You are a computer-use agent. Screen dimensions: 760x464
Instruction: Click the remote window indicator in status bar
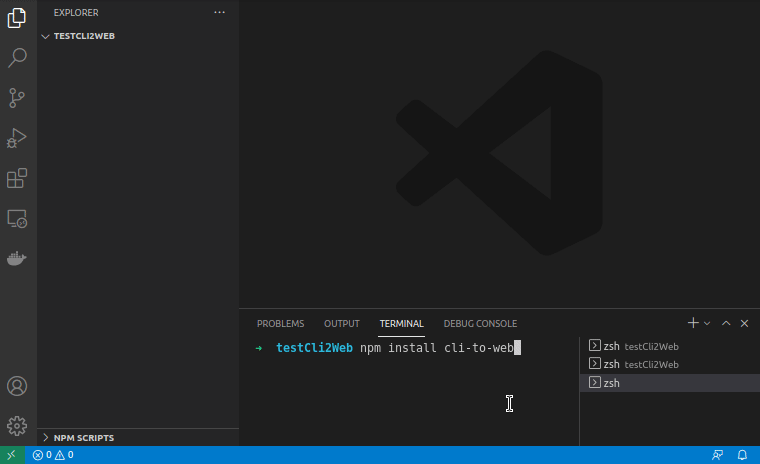pos(12,455)
